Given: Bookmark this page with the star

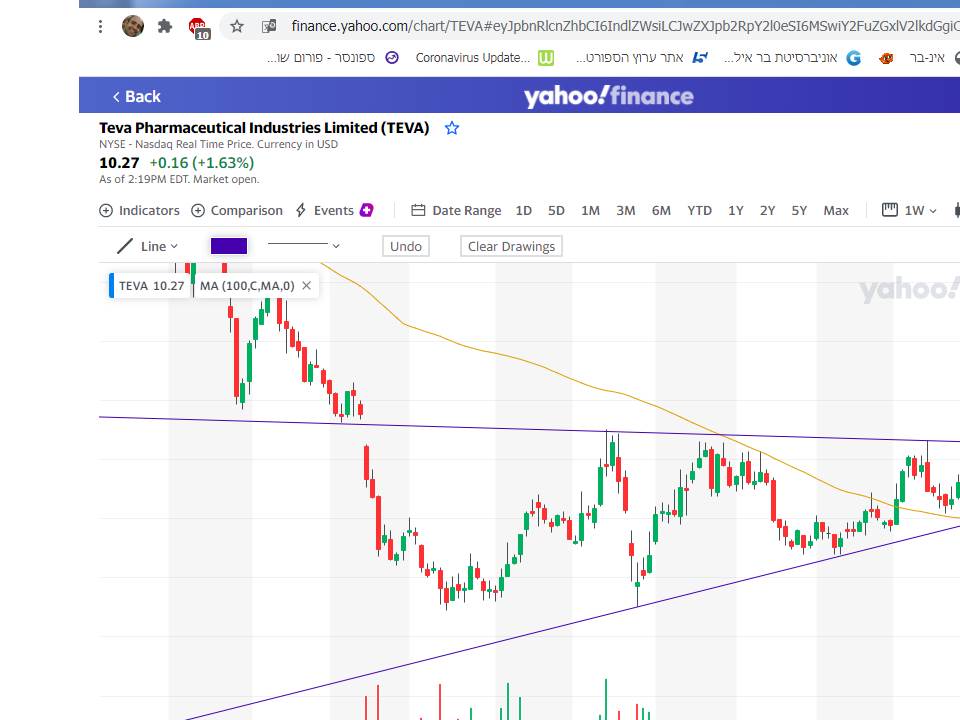Looking at the screenshot, I should coord(237,26).
